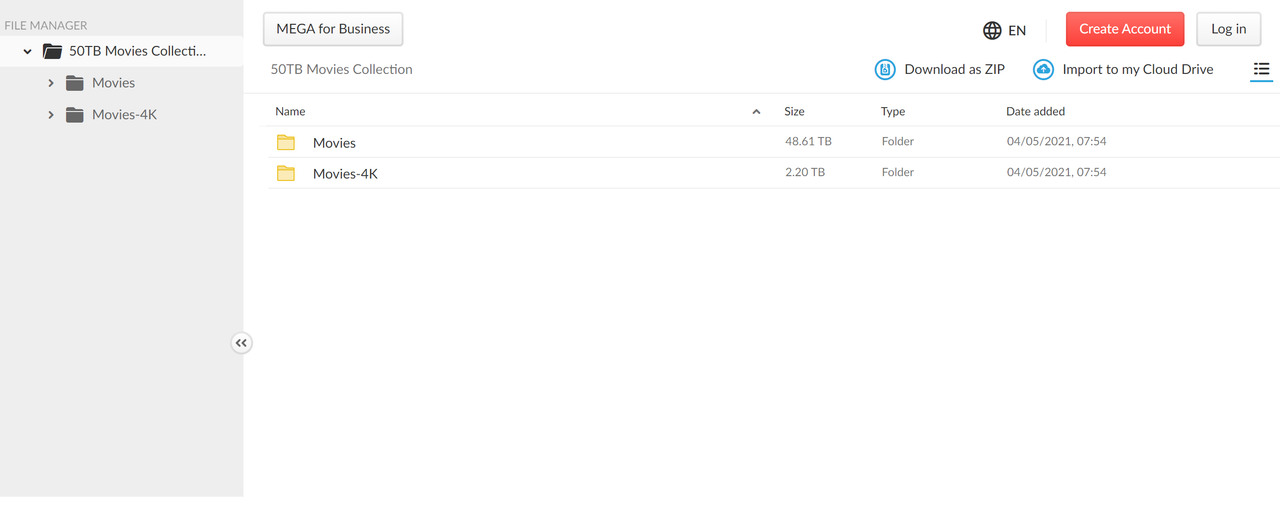Click the Movies-4K folder icon in the sidebar tree
The image size is (1280, 521).
75,115
